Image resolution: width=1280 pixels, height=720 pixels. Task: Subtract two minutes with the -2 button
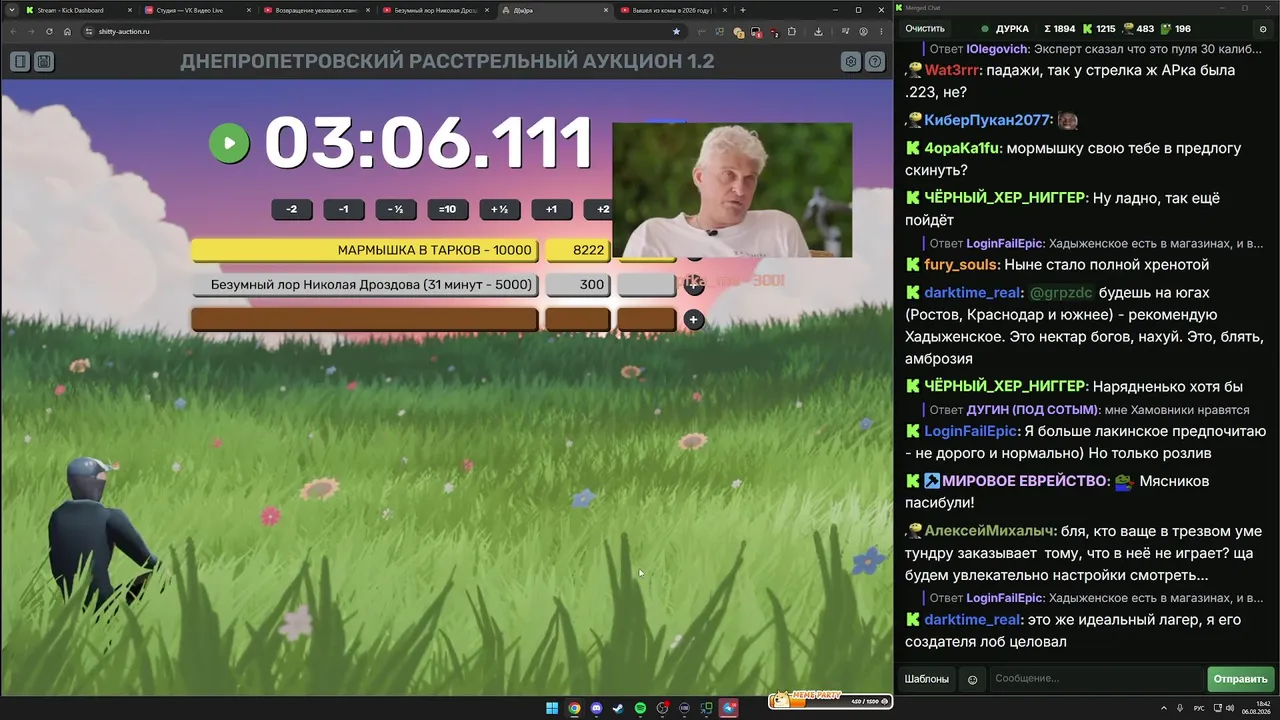pos(292,209)
